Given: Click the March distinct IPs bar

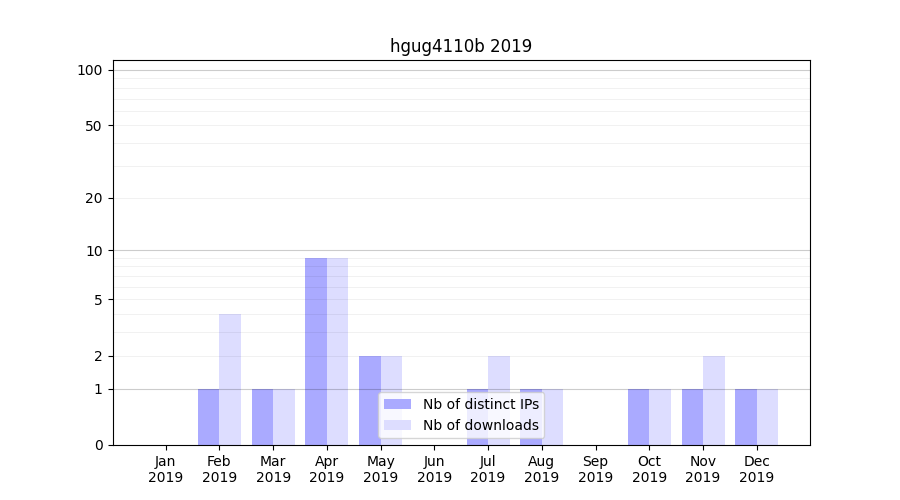Looking at the screenshot, I should (262, 417).
